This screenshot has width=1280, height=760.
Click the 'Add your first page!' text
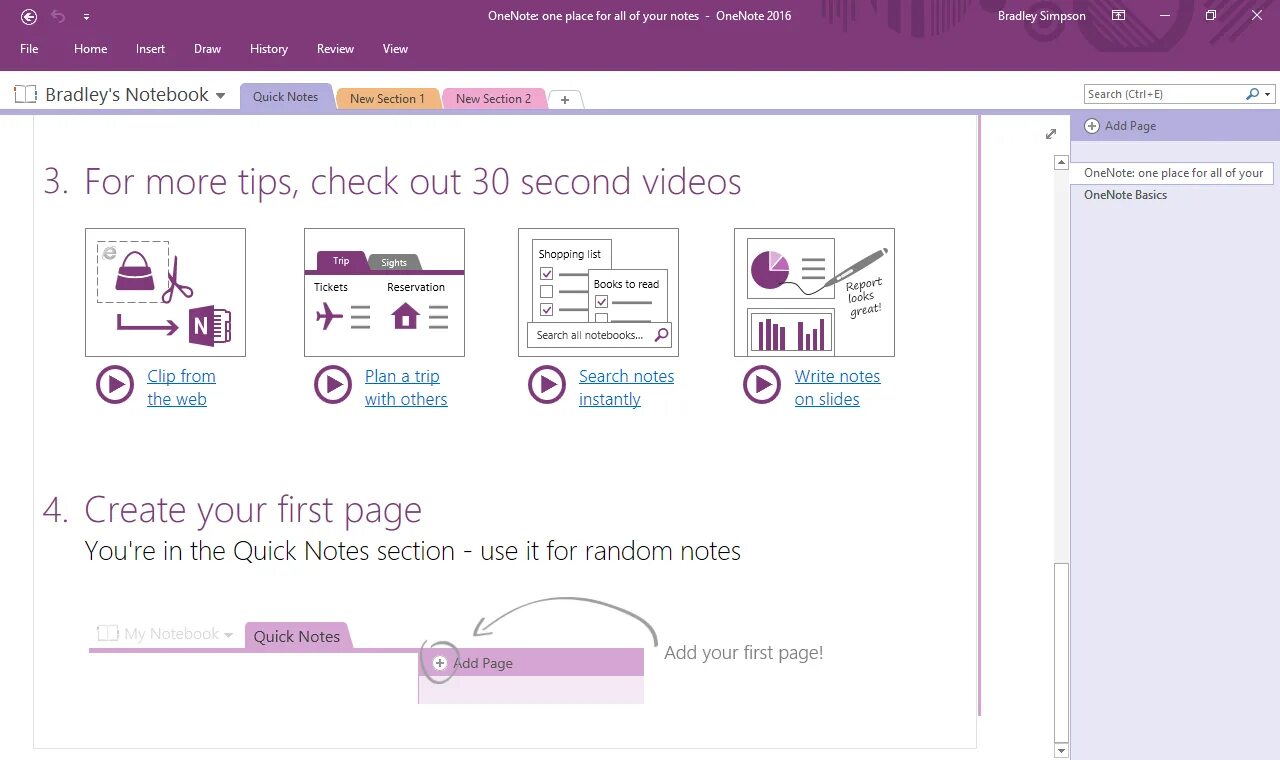744,653
